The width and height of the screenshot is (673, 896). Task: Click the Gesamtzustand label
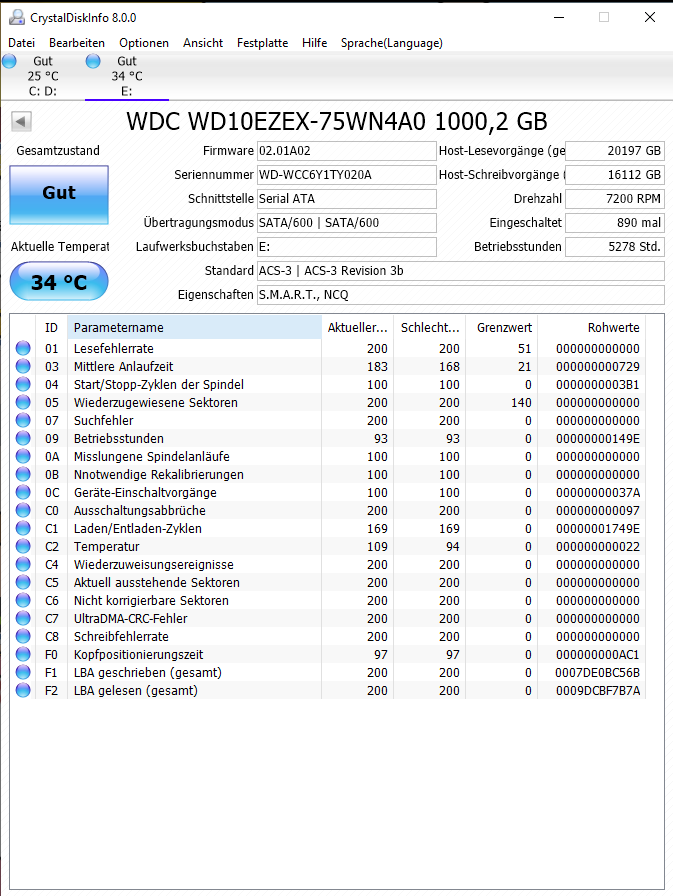coord(58,151)
